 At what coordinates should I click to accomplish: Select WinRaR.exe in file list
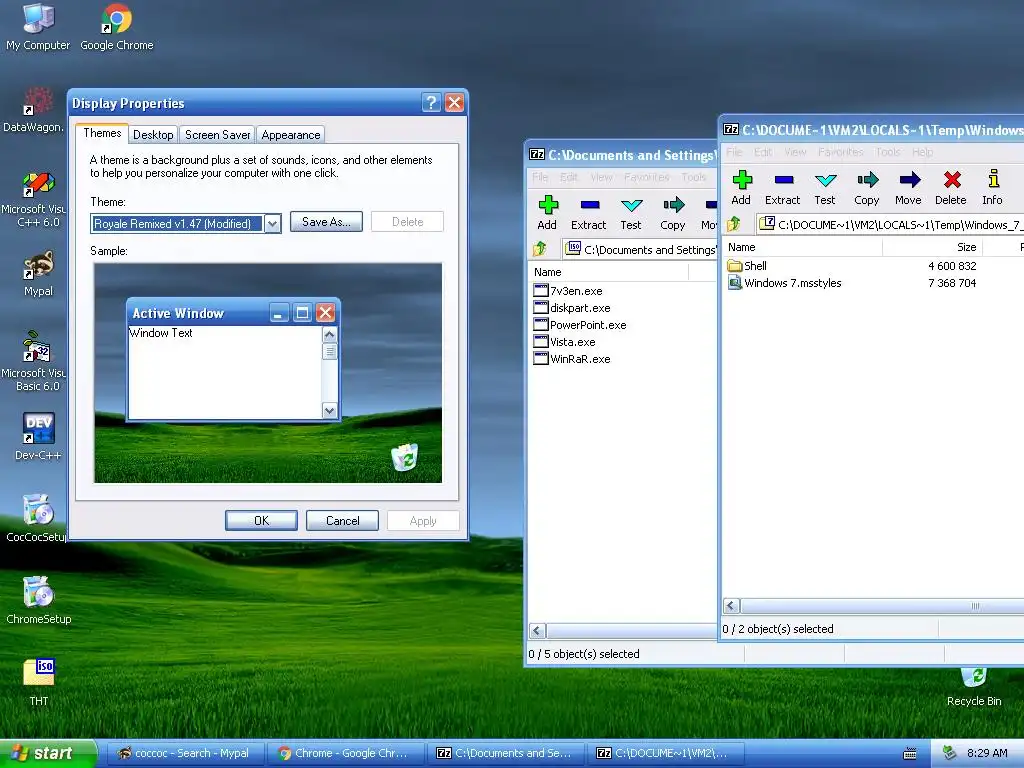[572, 359]
